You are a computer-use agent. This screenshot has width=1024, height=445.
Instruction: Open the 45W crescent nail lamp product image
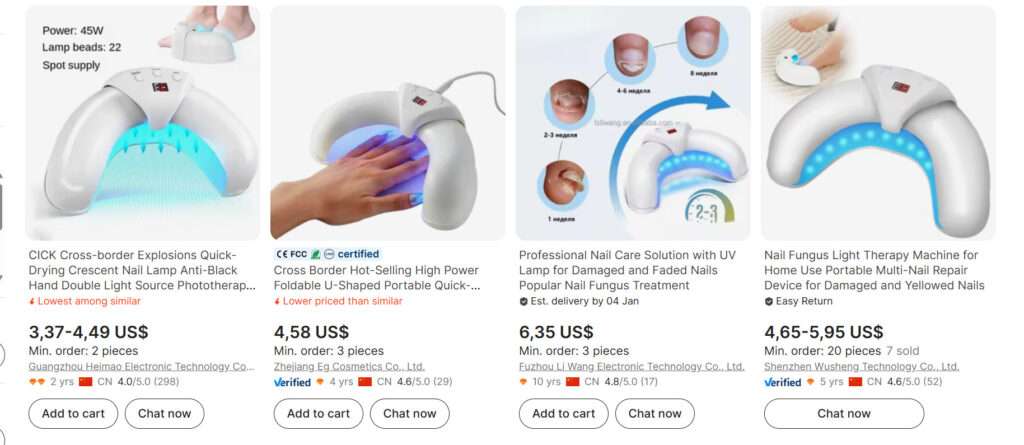coord(142,123)
